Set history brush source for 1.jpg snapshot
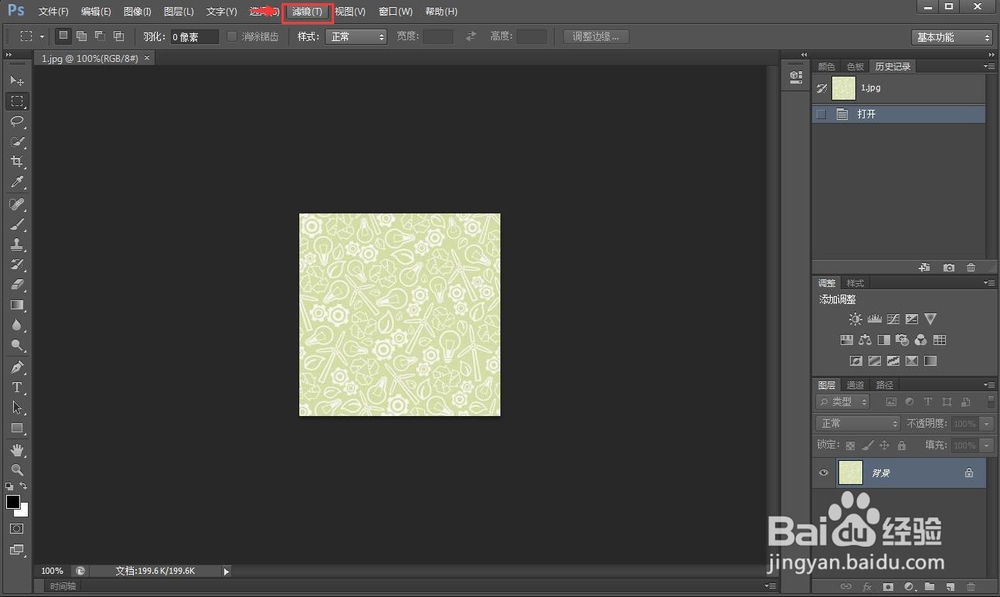The width and height of the screenshot is (1000, 597). (821, 88)
